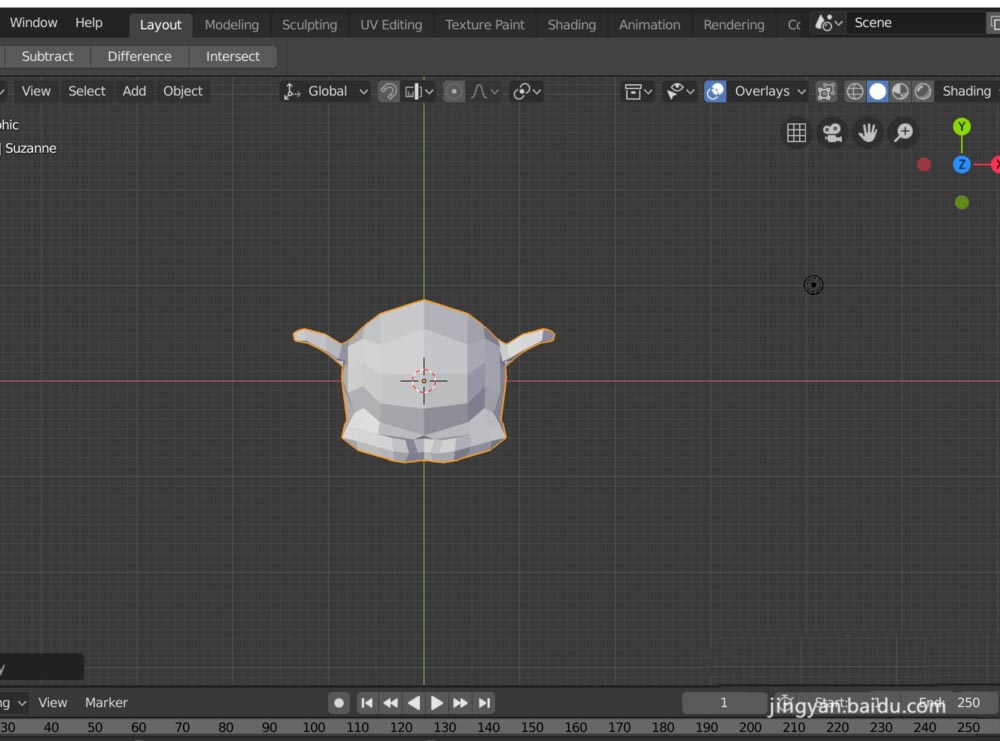This screenshot has width=1000, height=741.
Task: Open the object type visibility dropdown
Action: tap(638, 91)
